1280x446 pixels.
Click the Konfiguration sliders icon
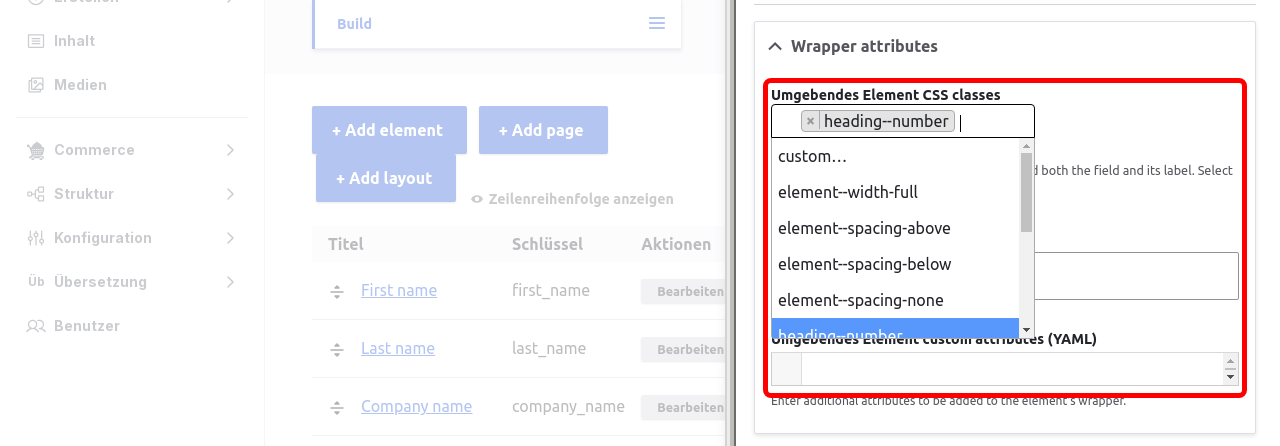(x=36, y=238)
